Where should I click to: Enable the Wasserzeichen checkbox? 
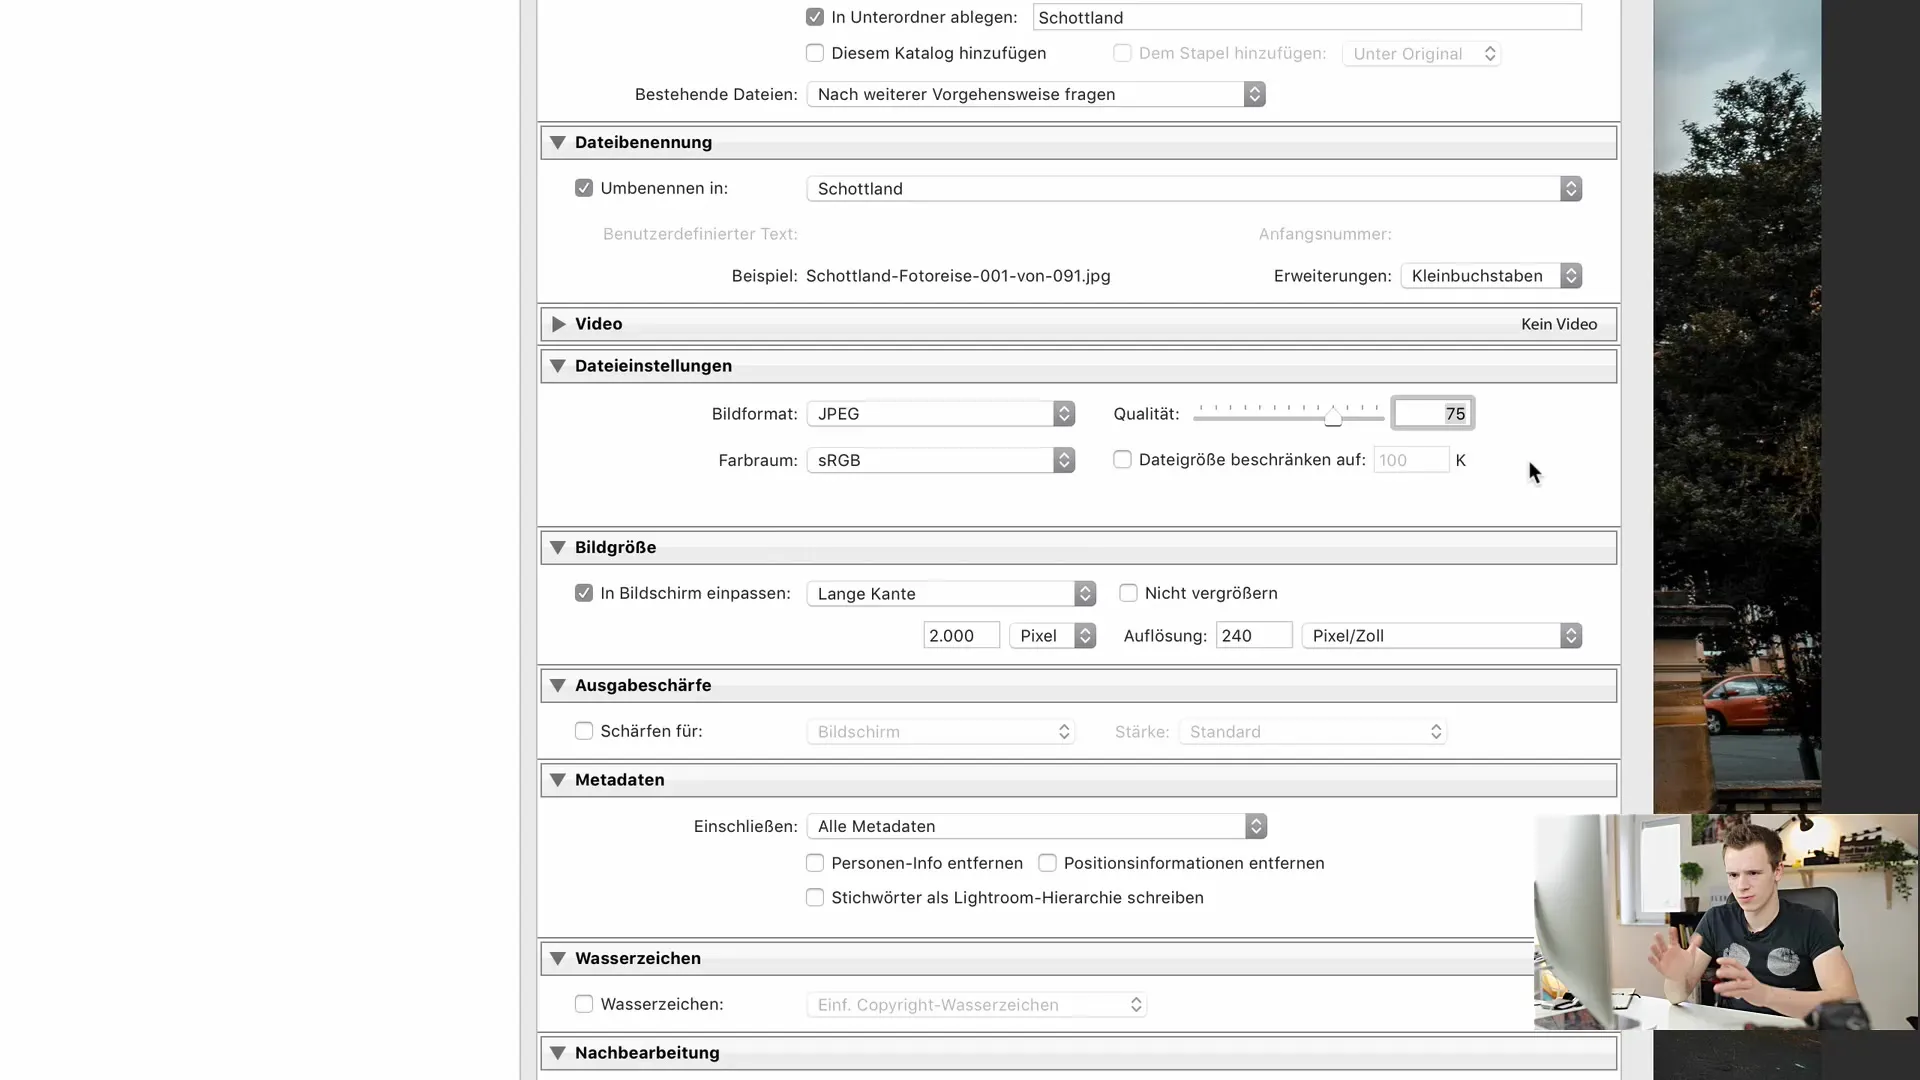coord(584,1004)
